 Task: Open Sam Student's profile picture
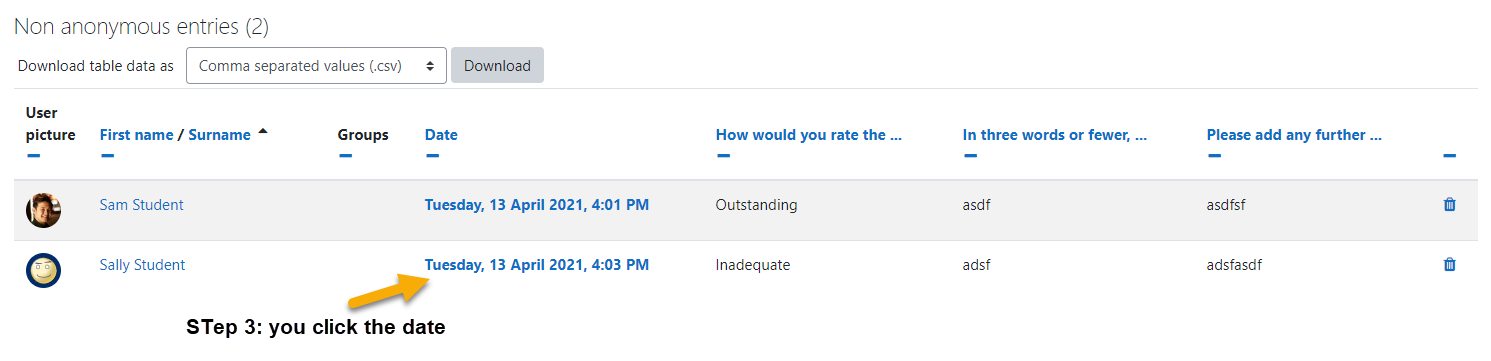point(43,210)
